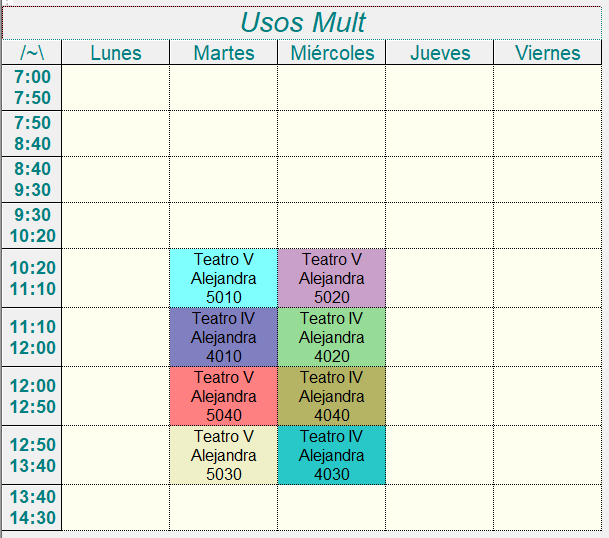Select the Lunes column header
Image resolution: width=609 pixels, height=538 pixels.
[x=116, y=52]
